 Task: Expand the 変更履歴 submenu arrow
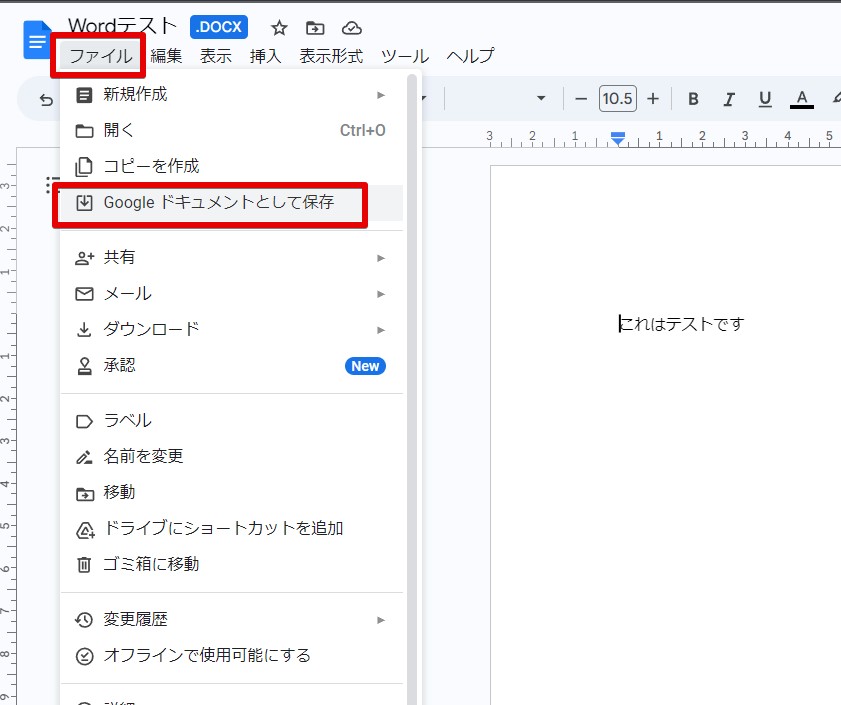381,620
